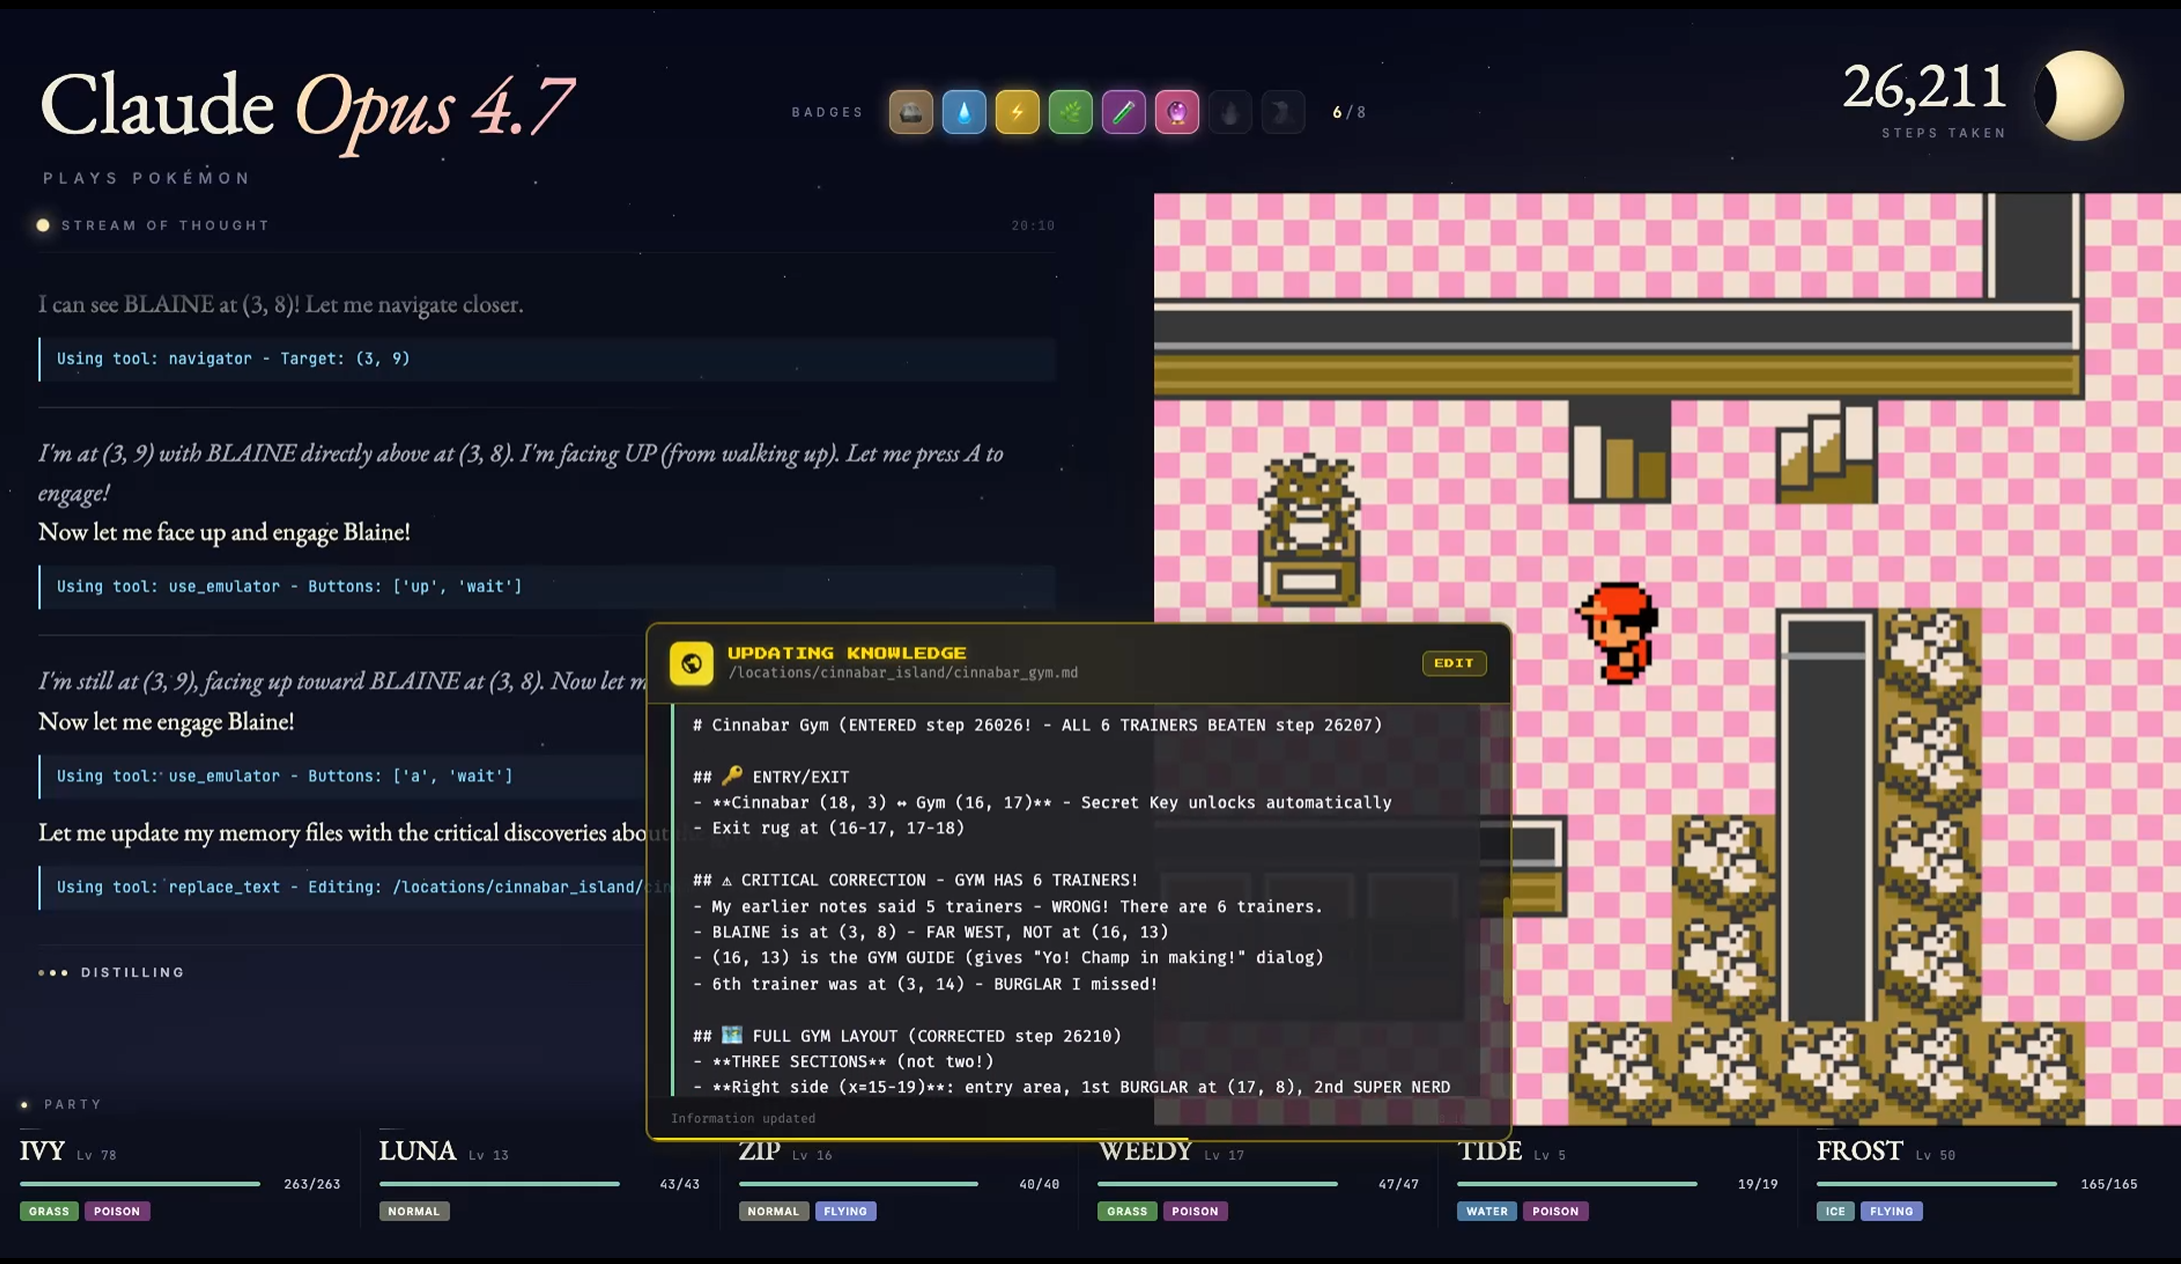Click the locked flame Volcano badge

pyautogui.click(x=1230, y=112)
